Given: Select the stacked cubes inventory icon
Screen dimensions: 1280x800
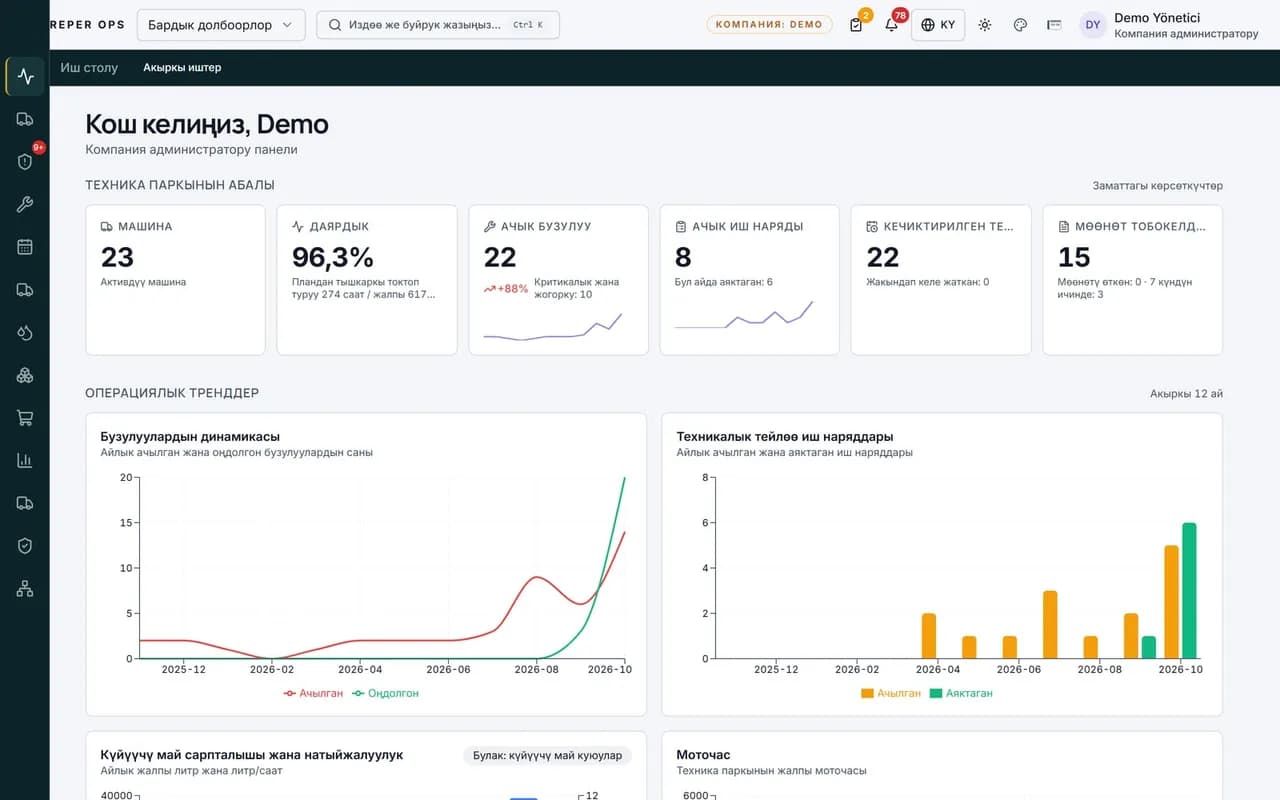Looking at the screenshot, I should point(25,375).
